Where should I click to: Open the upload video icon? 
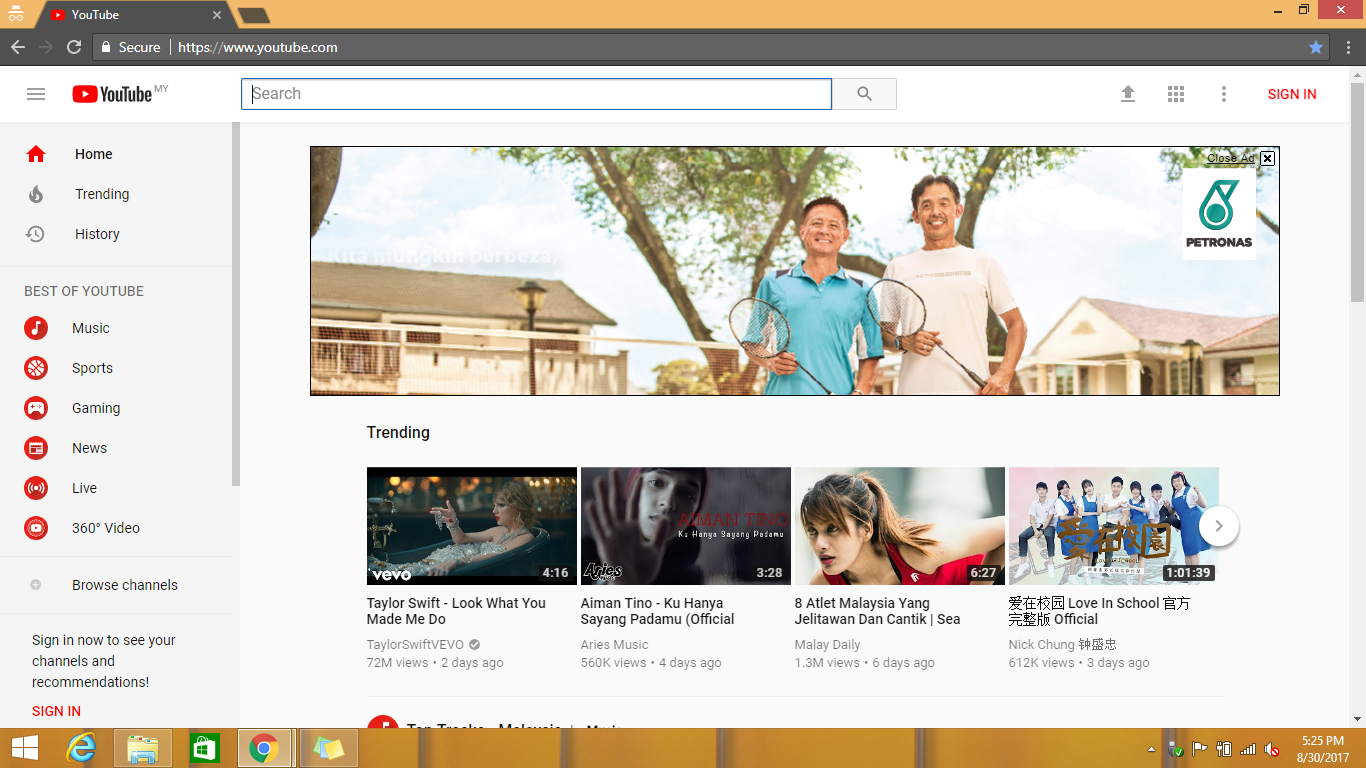click(1128, 94)
